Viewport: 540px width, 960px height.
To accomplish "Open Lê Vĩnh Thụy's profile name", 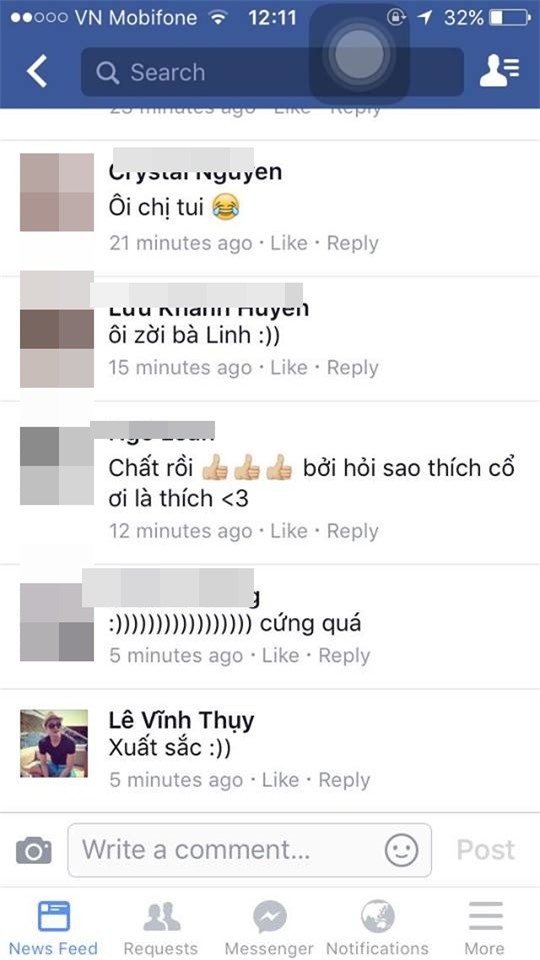I will pos(181,721).
